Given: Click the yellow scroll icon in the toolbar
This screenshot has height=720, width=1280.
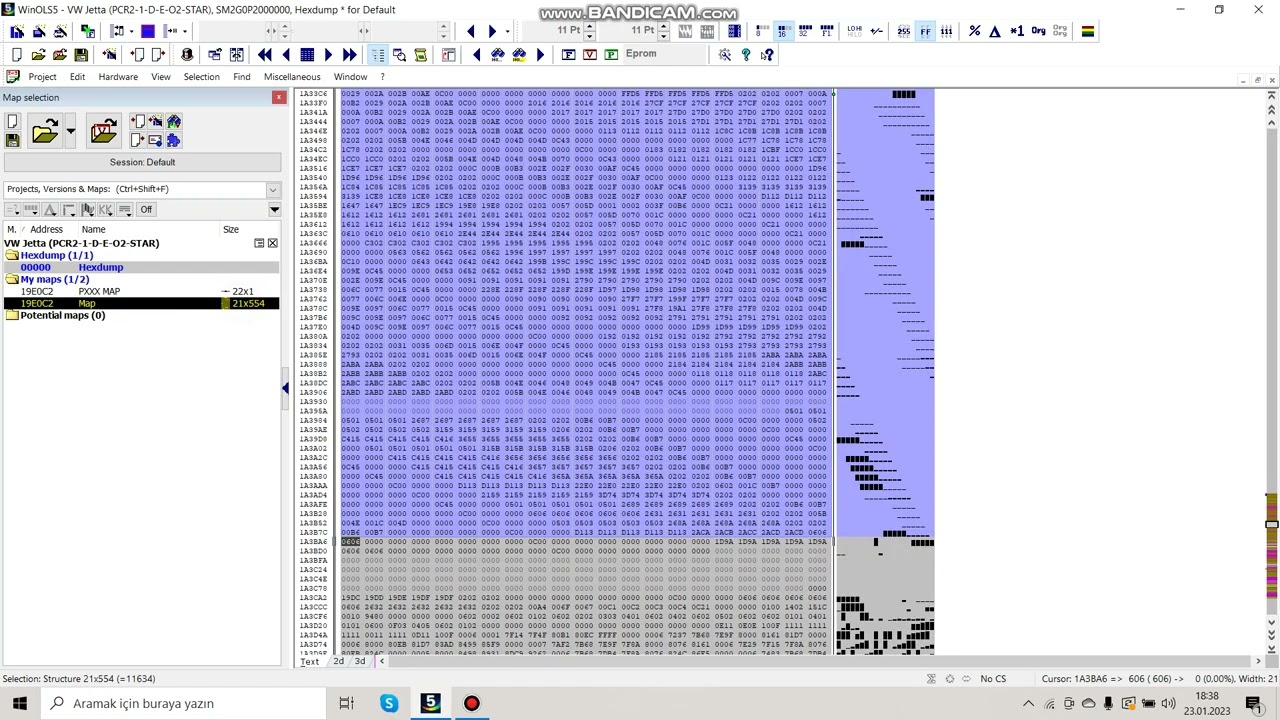Looking at the screenshot, I should coord(420,55).
